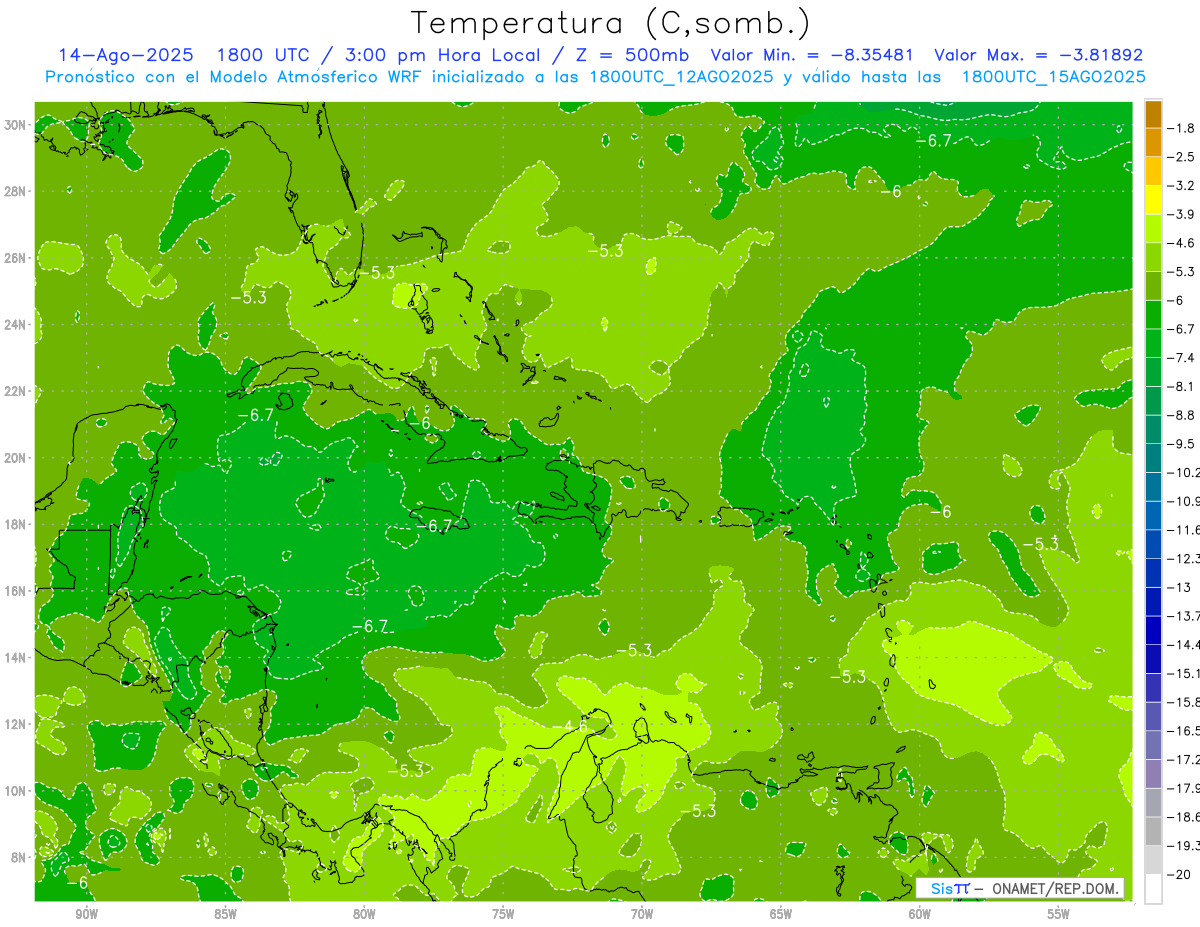
Task: Click the "-18.6" value on the color scale
Action: [x=1183, y=816]
